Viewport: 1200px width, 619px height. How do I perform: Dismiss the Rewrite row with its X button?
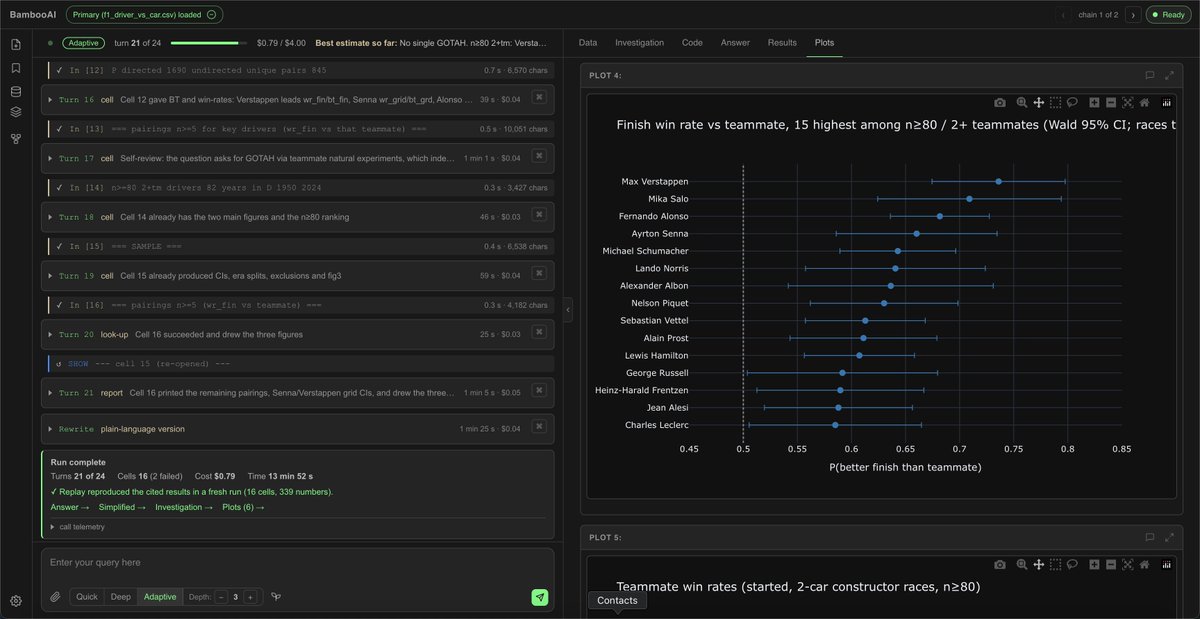538,427
